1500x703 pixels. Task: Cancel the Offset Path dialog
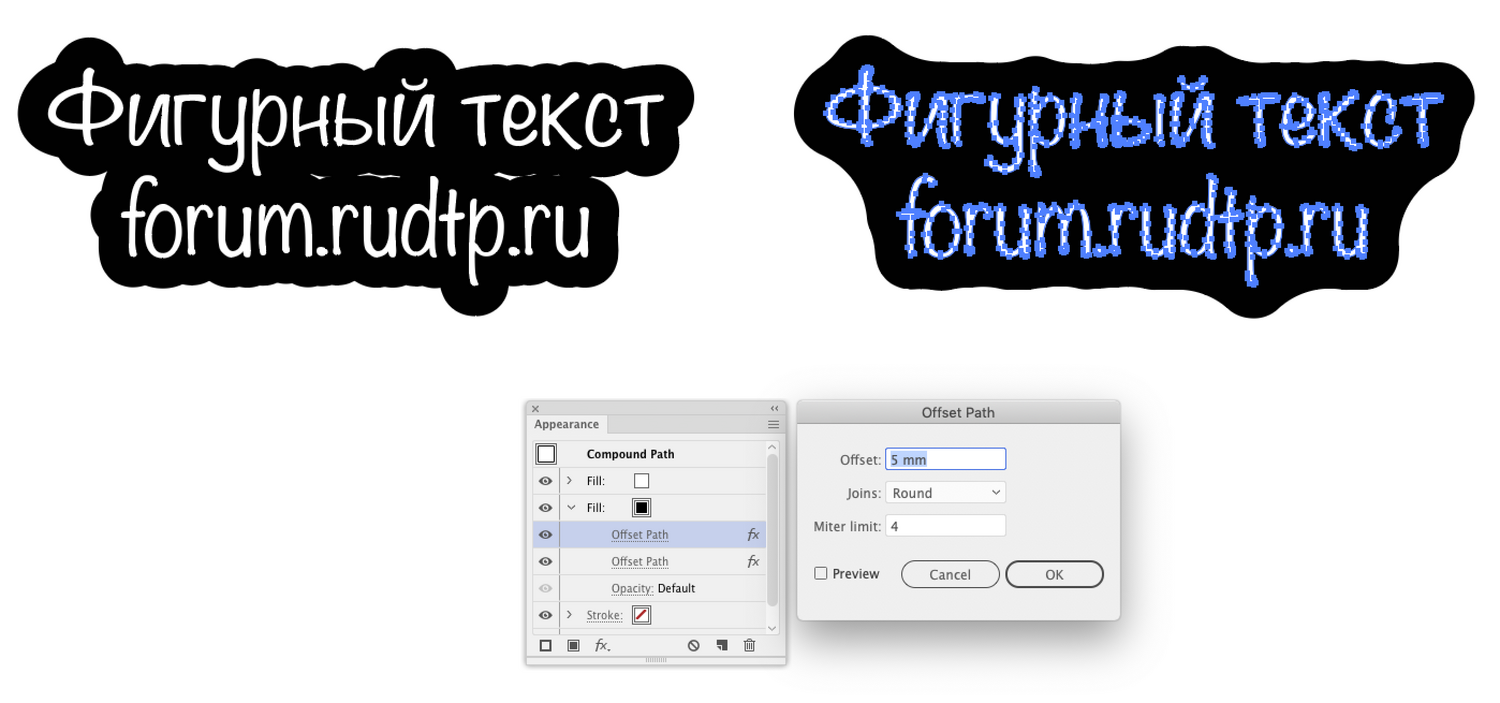click(950, 574)
